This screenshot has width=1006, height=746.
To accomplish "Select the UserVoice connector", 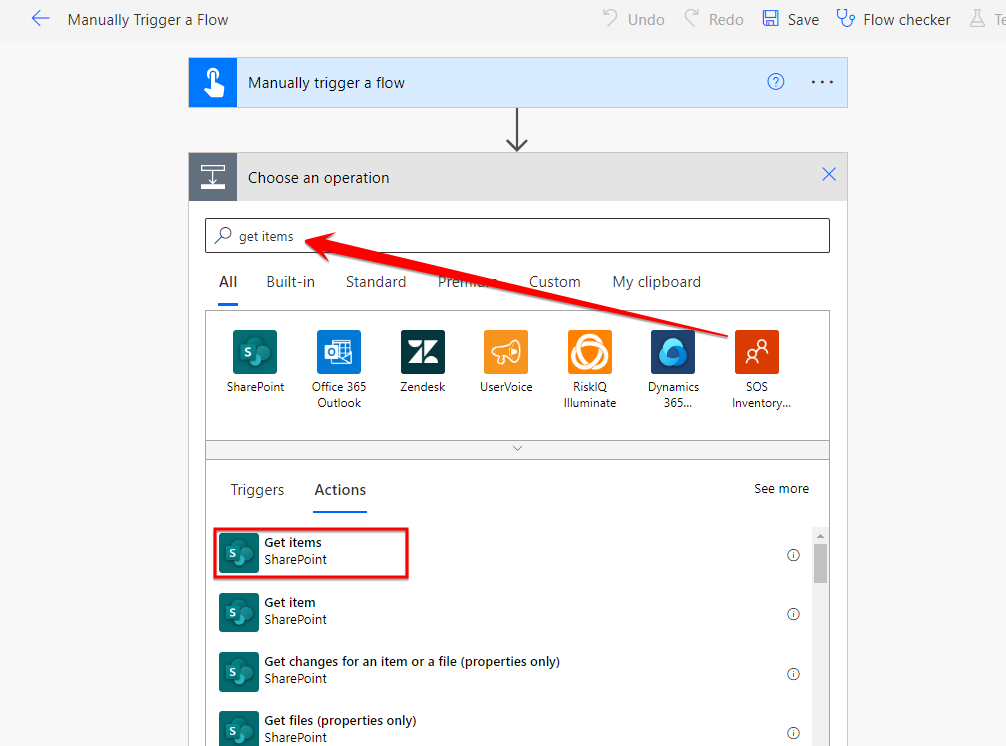I will click(506, 362).
